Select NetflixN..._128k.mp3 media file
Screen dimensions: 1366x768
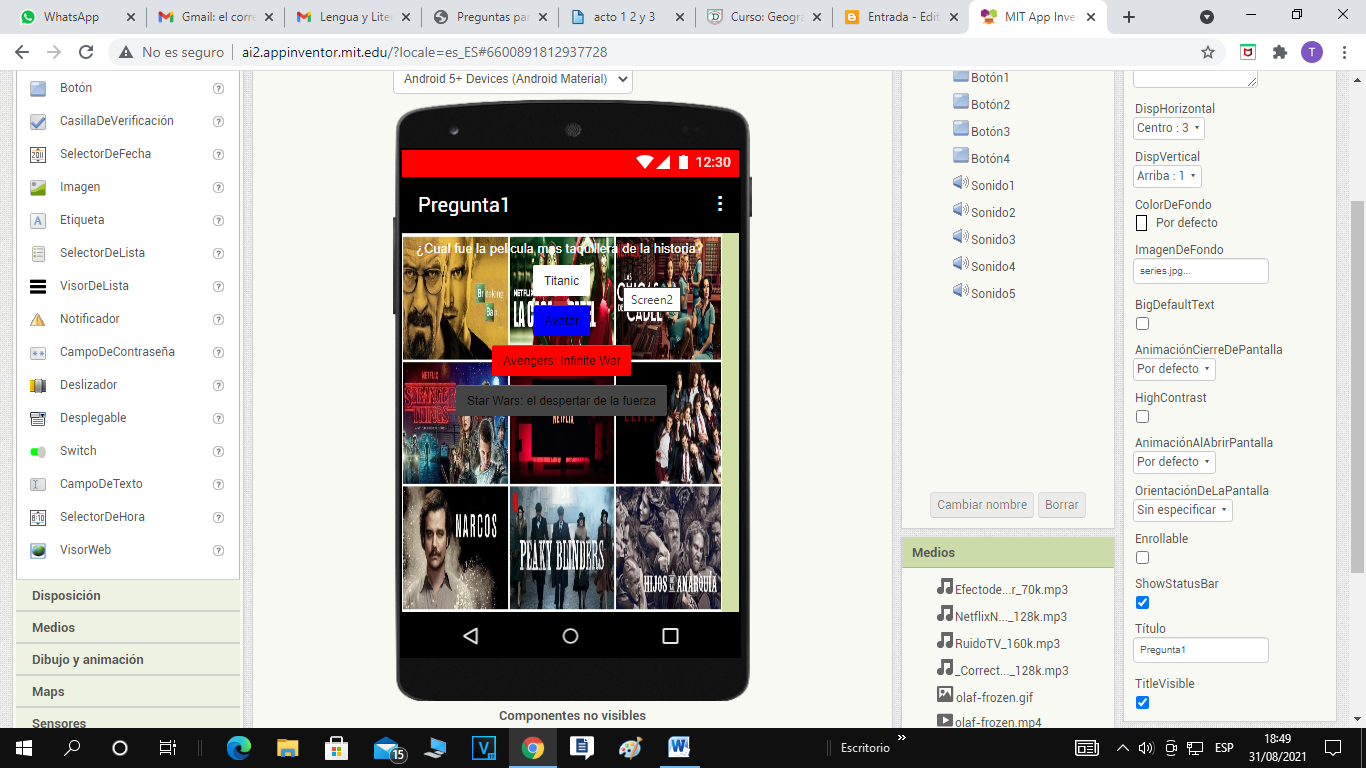[x=1002, y=616]
